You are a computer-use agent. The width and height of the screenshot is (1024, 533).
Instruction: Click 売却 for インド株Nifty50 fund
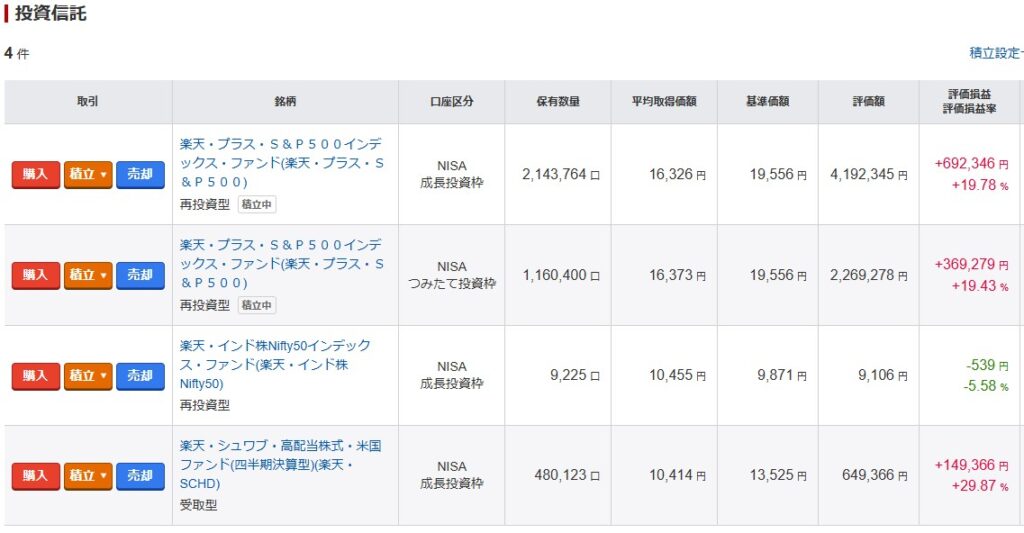(x=140, y=376)
